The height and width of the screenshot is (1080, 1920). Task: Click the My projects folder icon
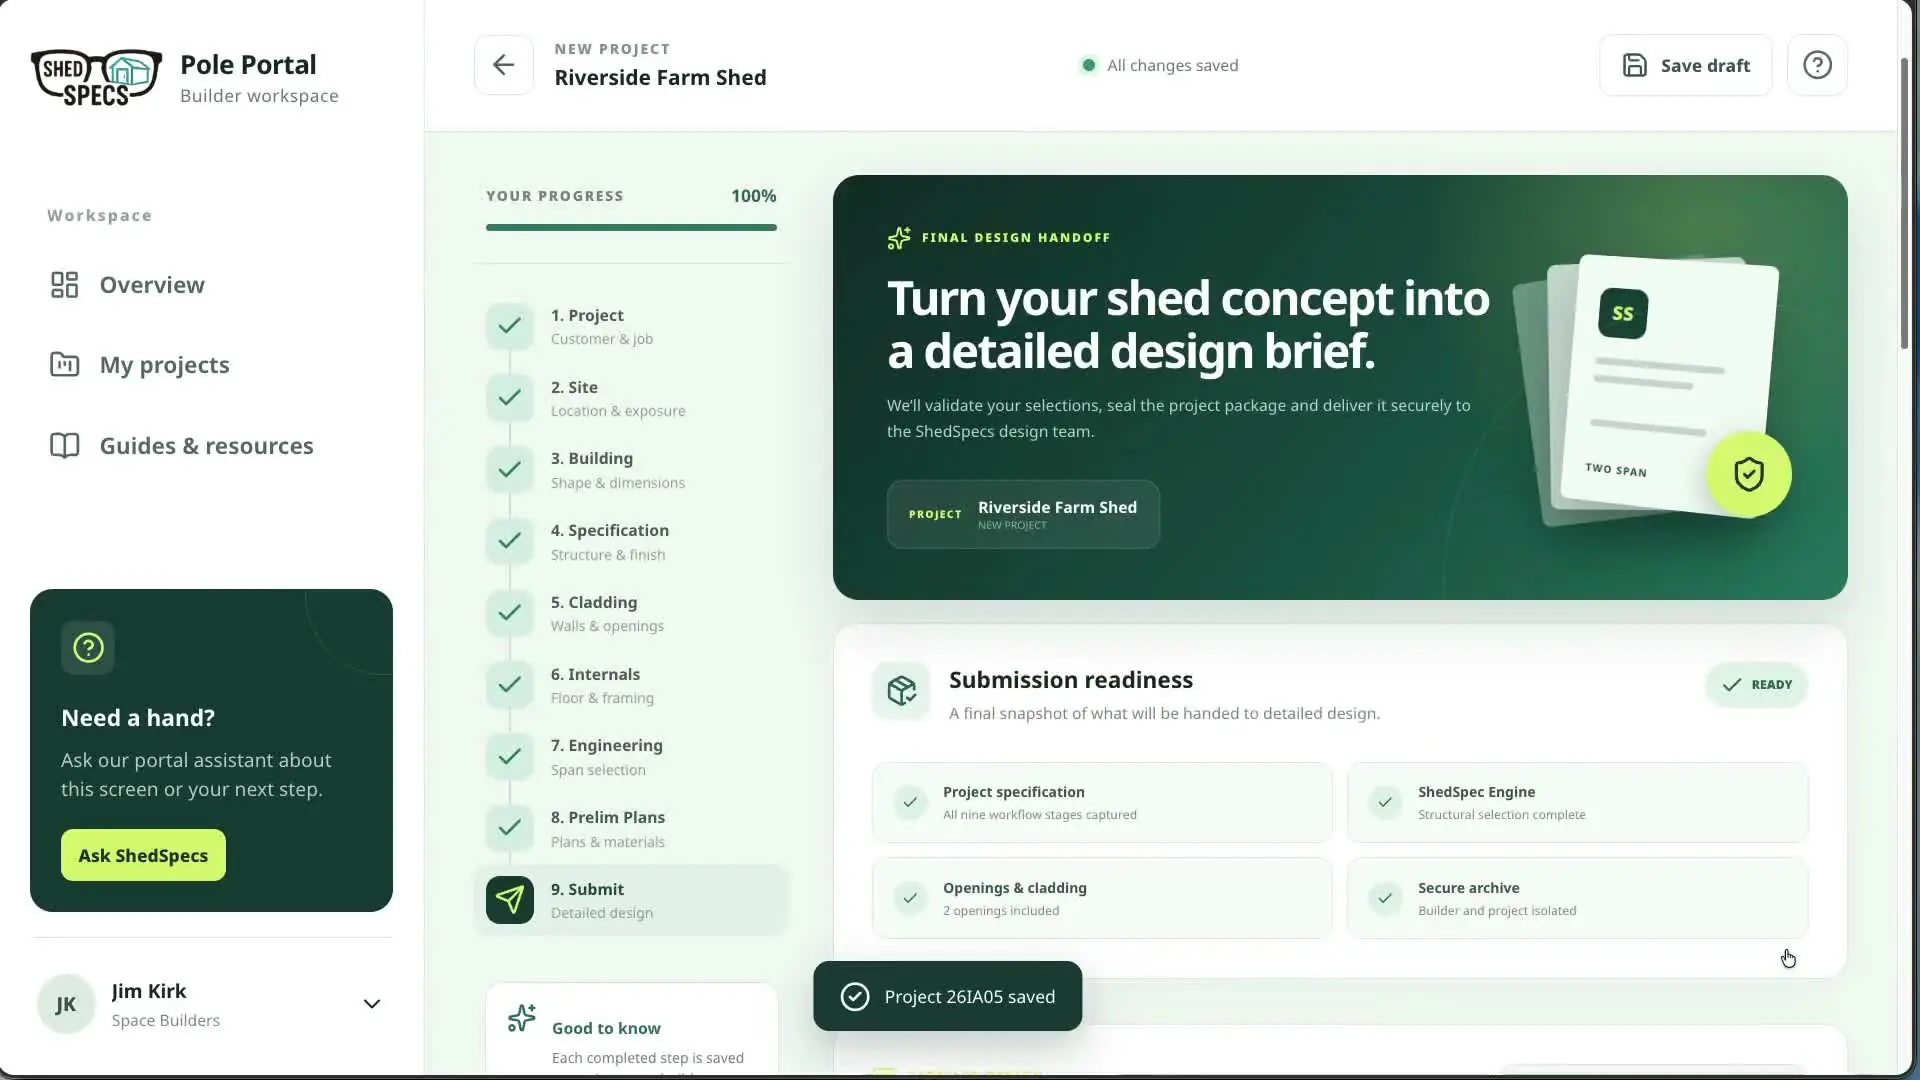pyautogui.click(x=64, y=365)
